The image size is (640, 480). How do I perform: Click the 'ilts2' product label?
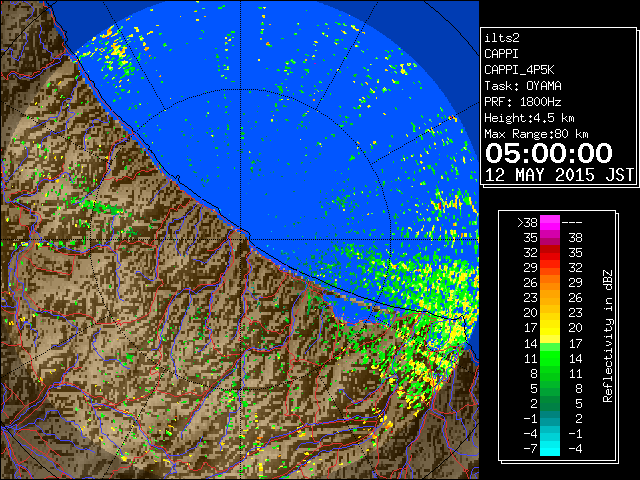click(x=502, y=38)
